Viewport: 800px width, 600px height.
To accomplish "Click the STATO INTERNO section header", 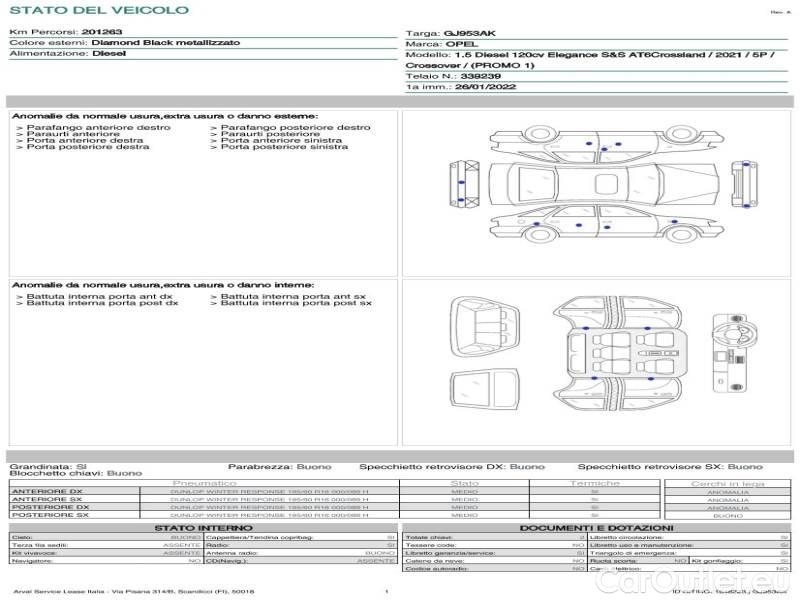I will point(203,528).
